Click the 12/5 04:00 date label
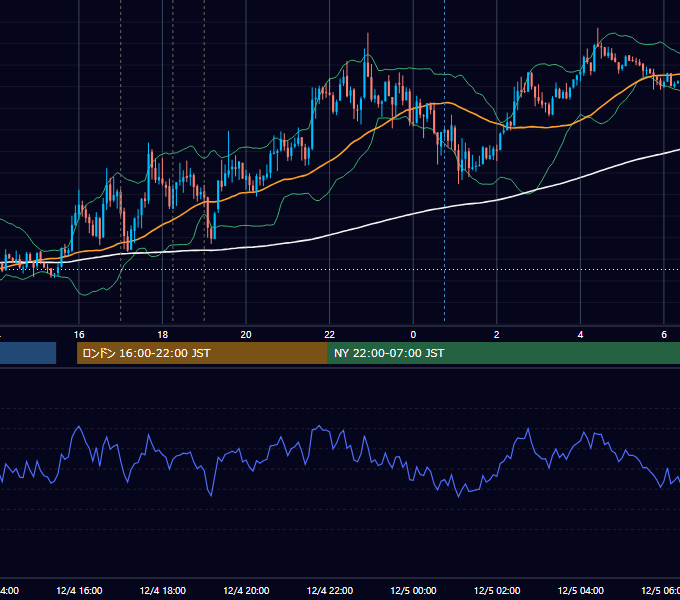This screenshot has height=600, width=680. click(x=581, y=591)
